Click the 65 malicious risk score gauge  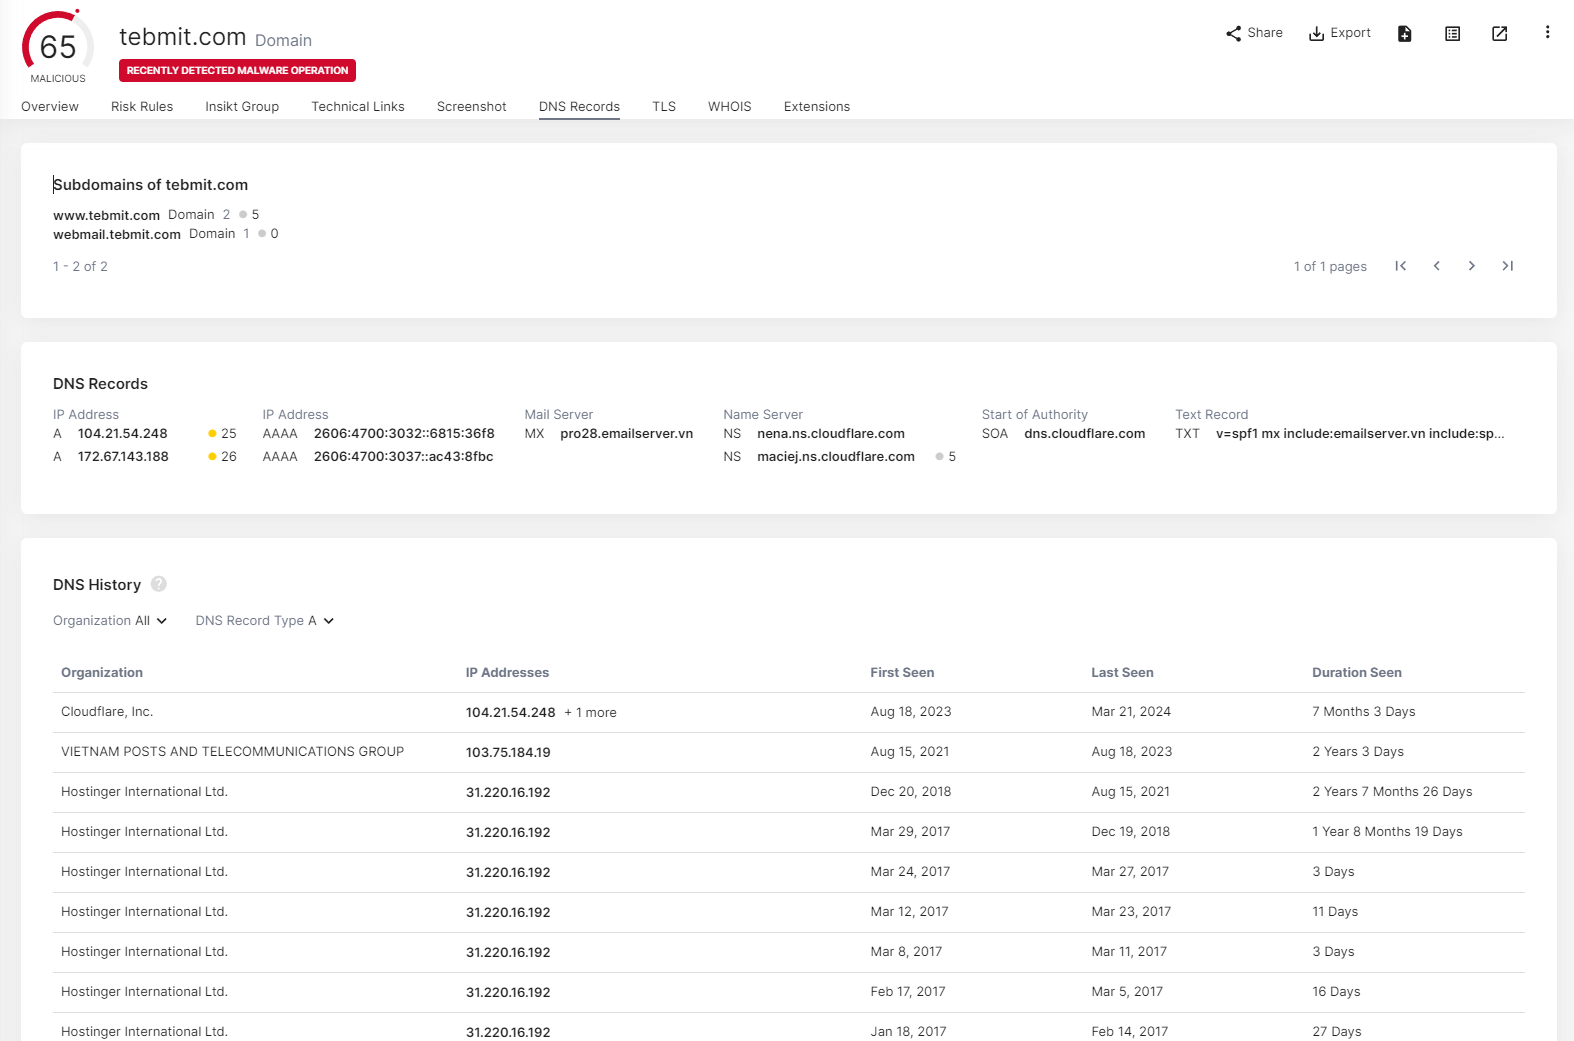pyautogui.click(x=58, y=47)
